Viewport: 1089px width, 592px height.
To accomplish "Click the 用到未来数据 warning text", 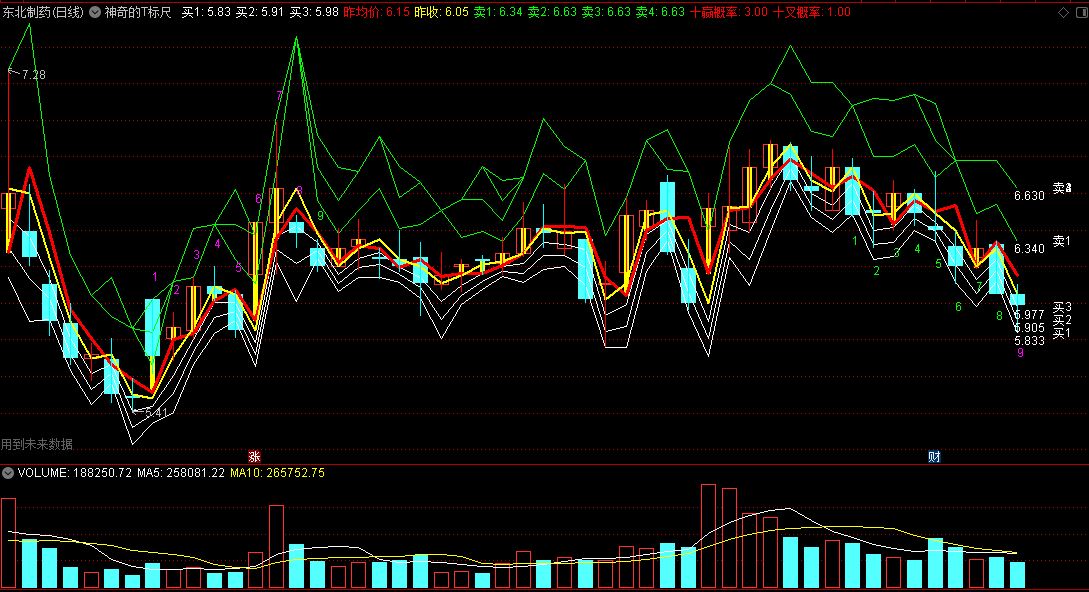I will (37, 444).
